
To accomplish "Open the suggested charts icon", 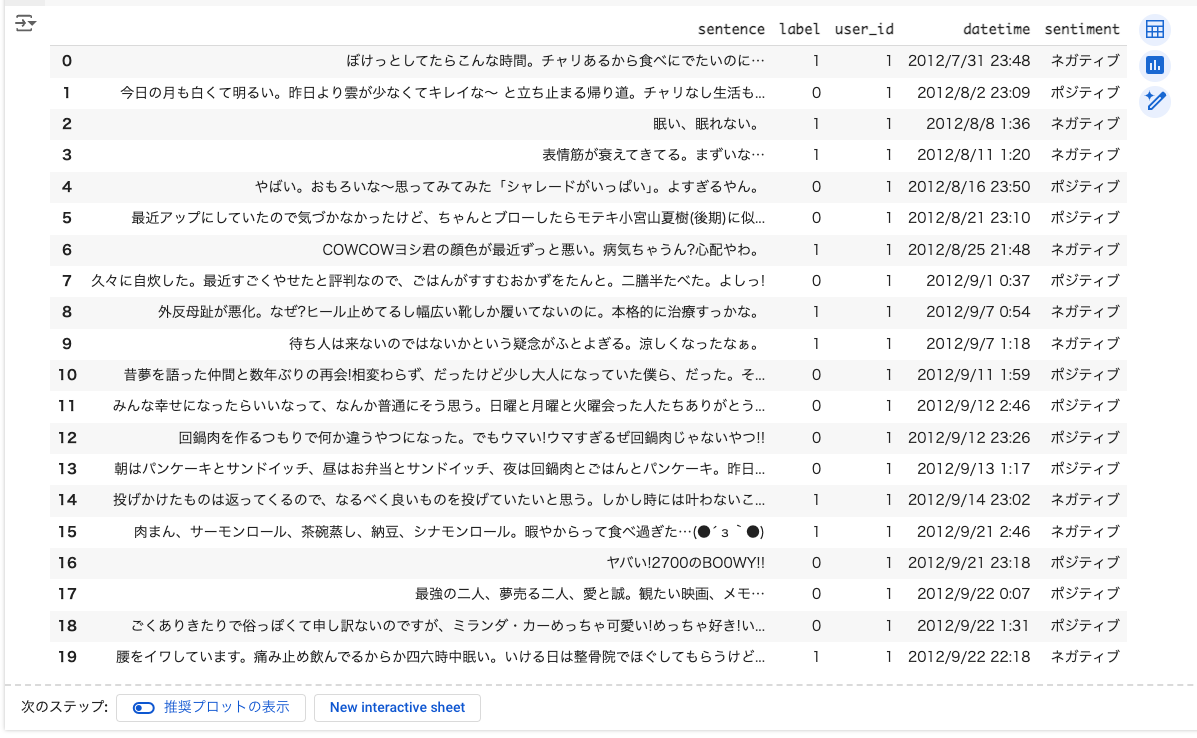I will (1154, 66).
